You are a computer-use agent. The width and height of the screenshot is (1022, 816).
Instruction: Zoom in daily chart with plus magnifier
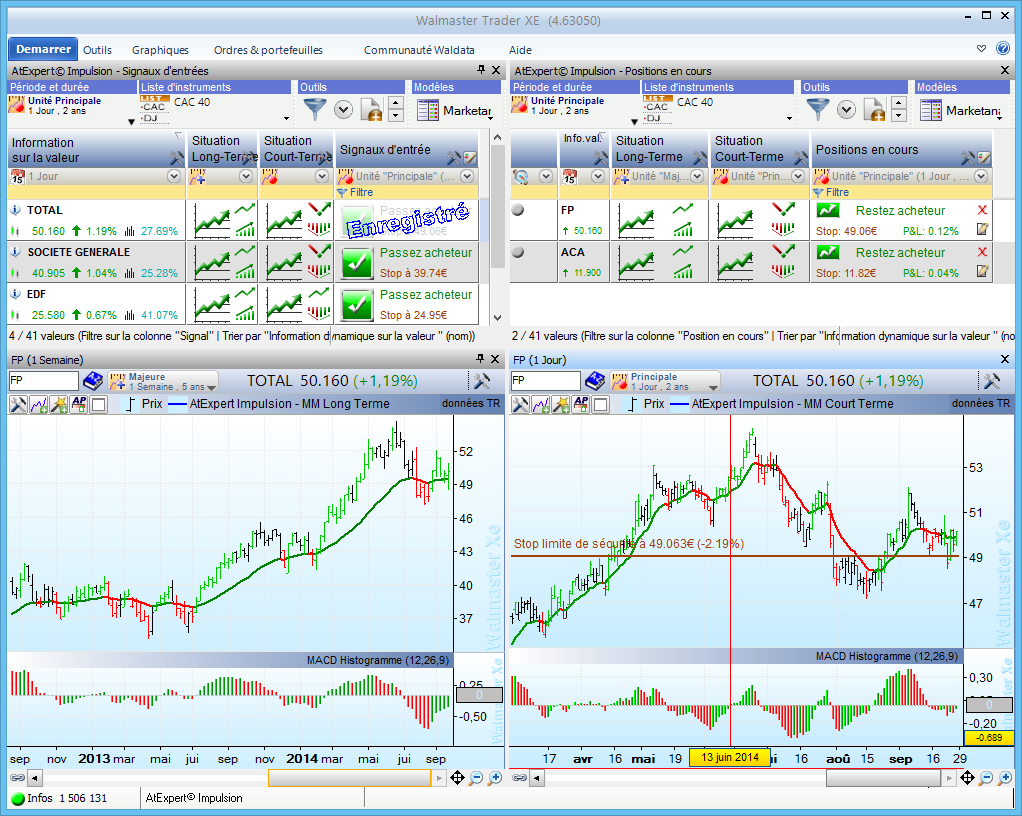(x=1005, y=778)
